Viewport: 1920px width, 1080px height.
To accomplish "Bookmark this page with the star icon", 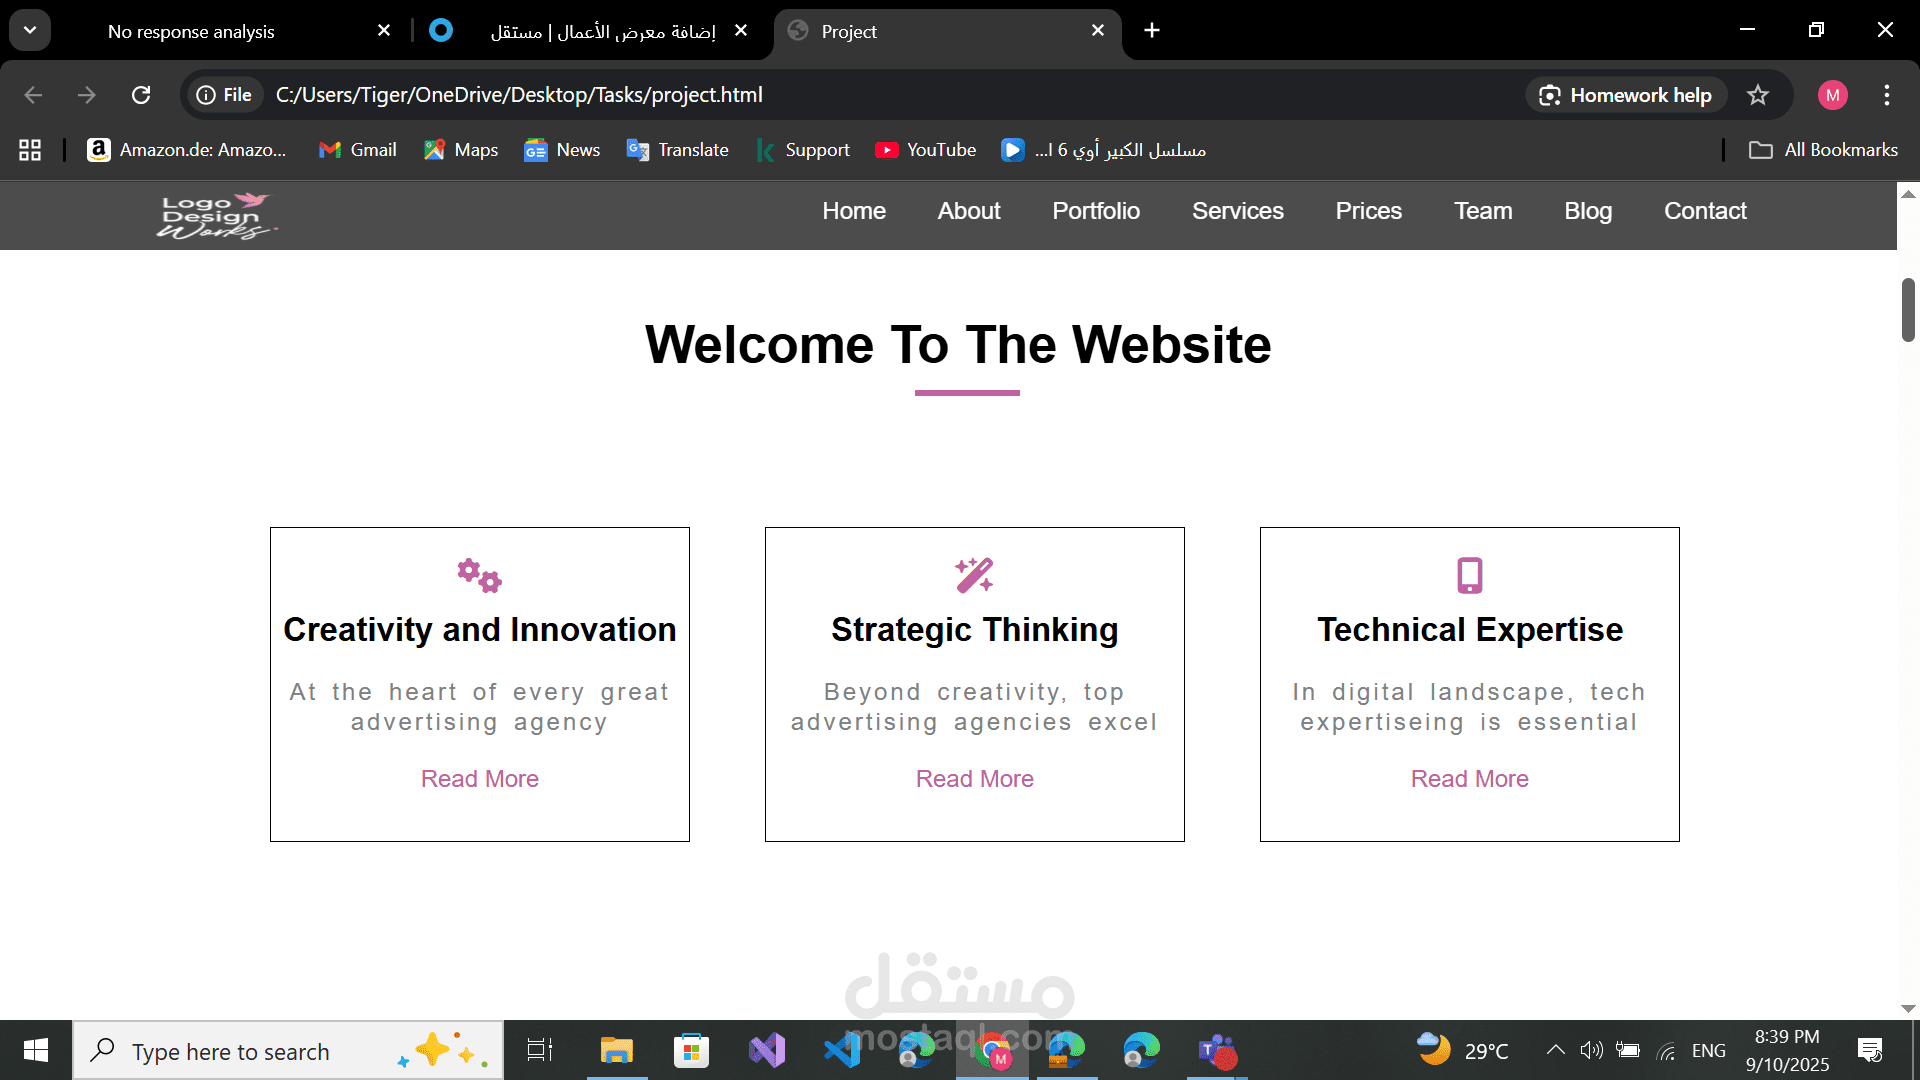I will [x=1757, y=95].
